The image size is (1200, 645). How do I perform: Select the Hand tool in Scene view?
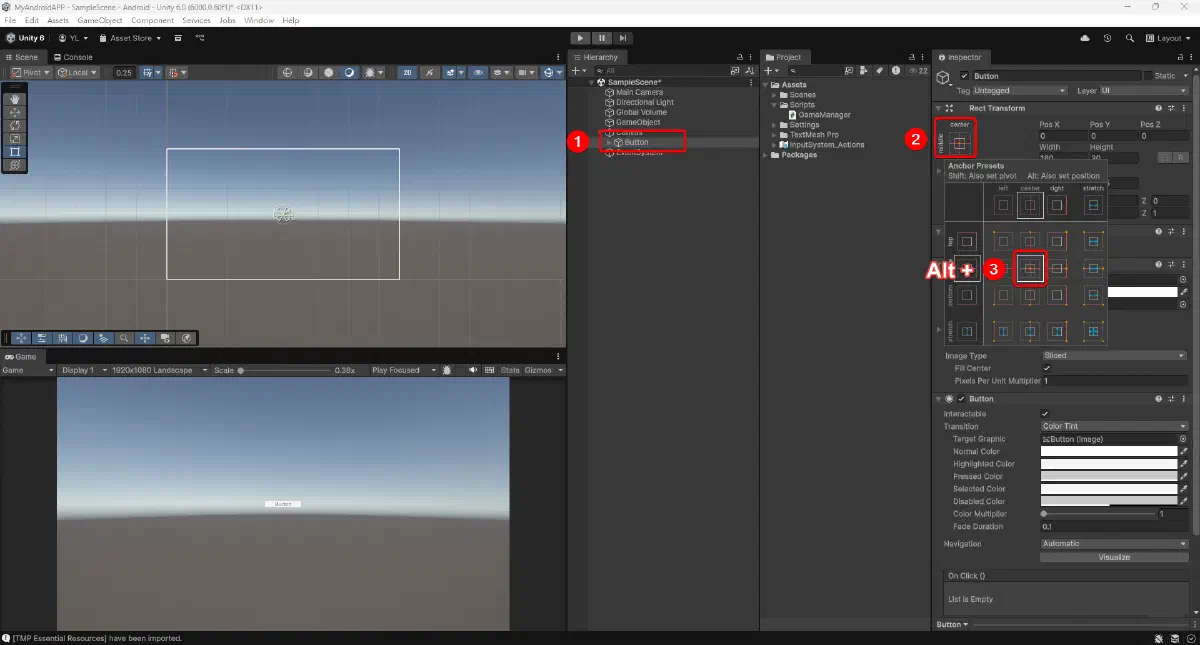15,99
